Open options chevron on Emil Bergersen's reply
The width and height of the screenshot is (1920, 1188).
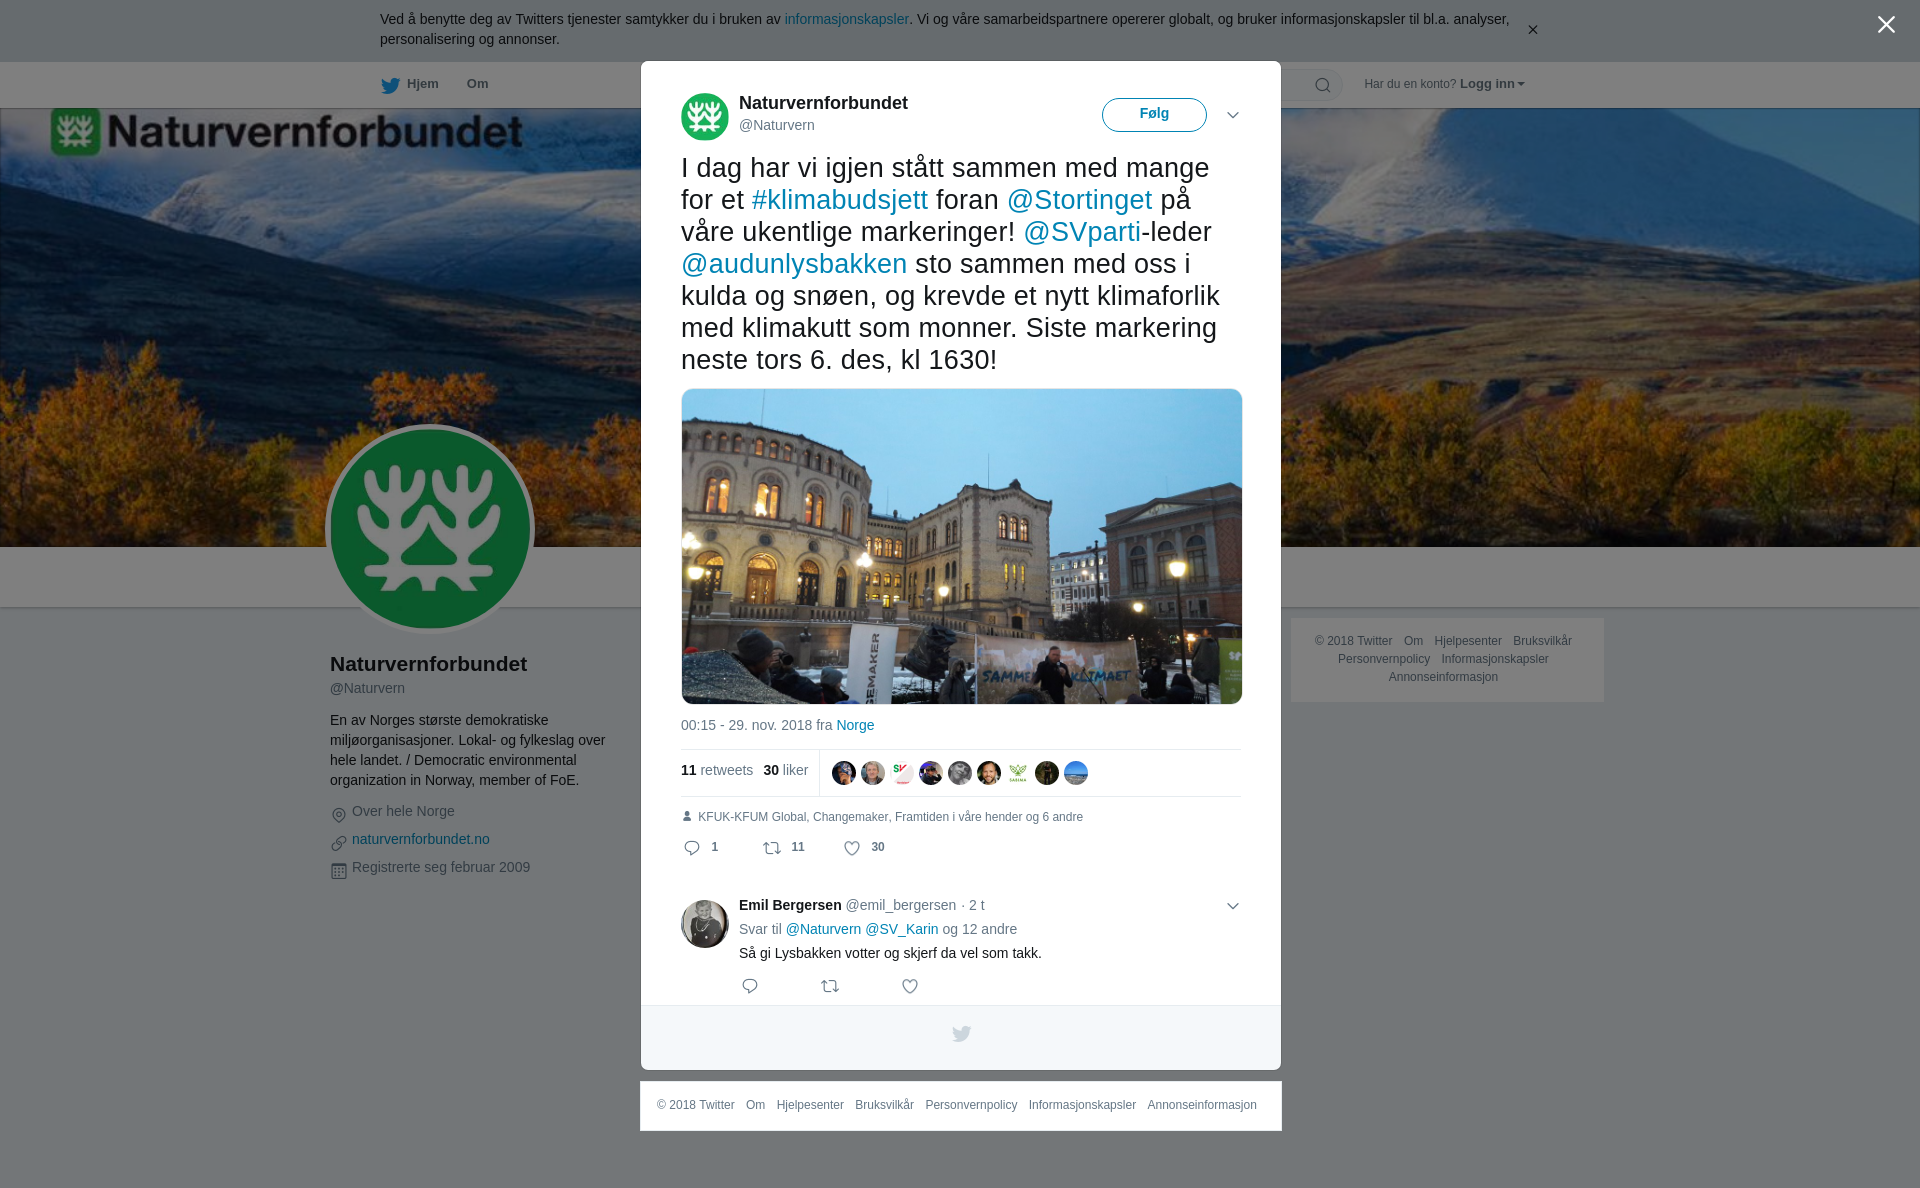pos(1233,906)
